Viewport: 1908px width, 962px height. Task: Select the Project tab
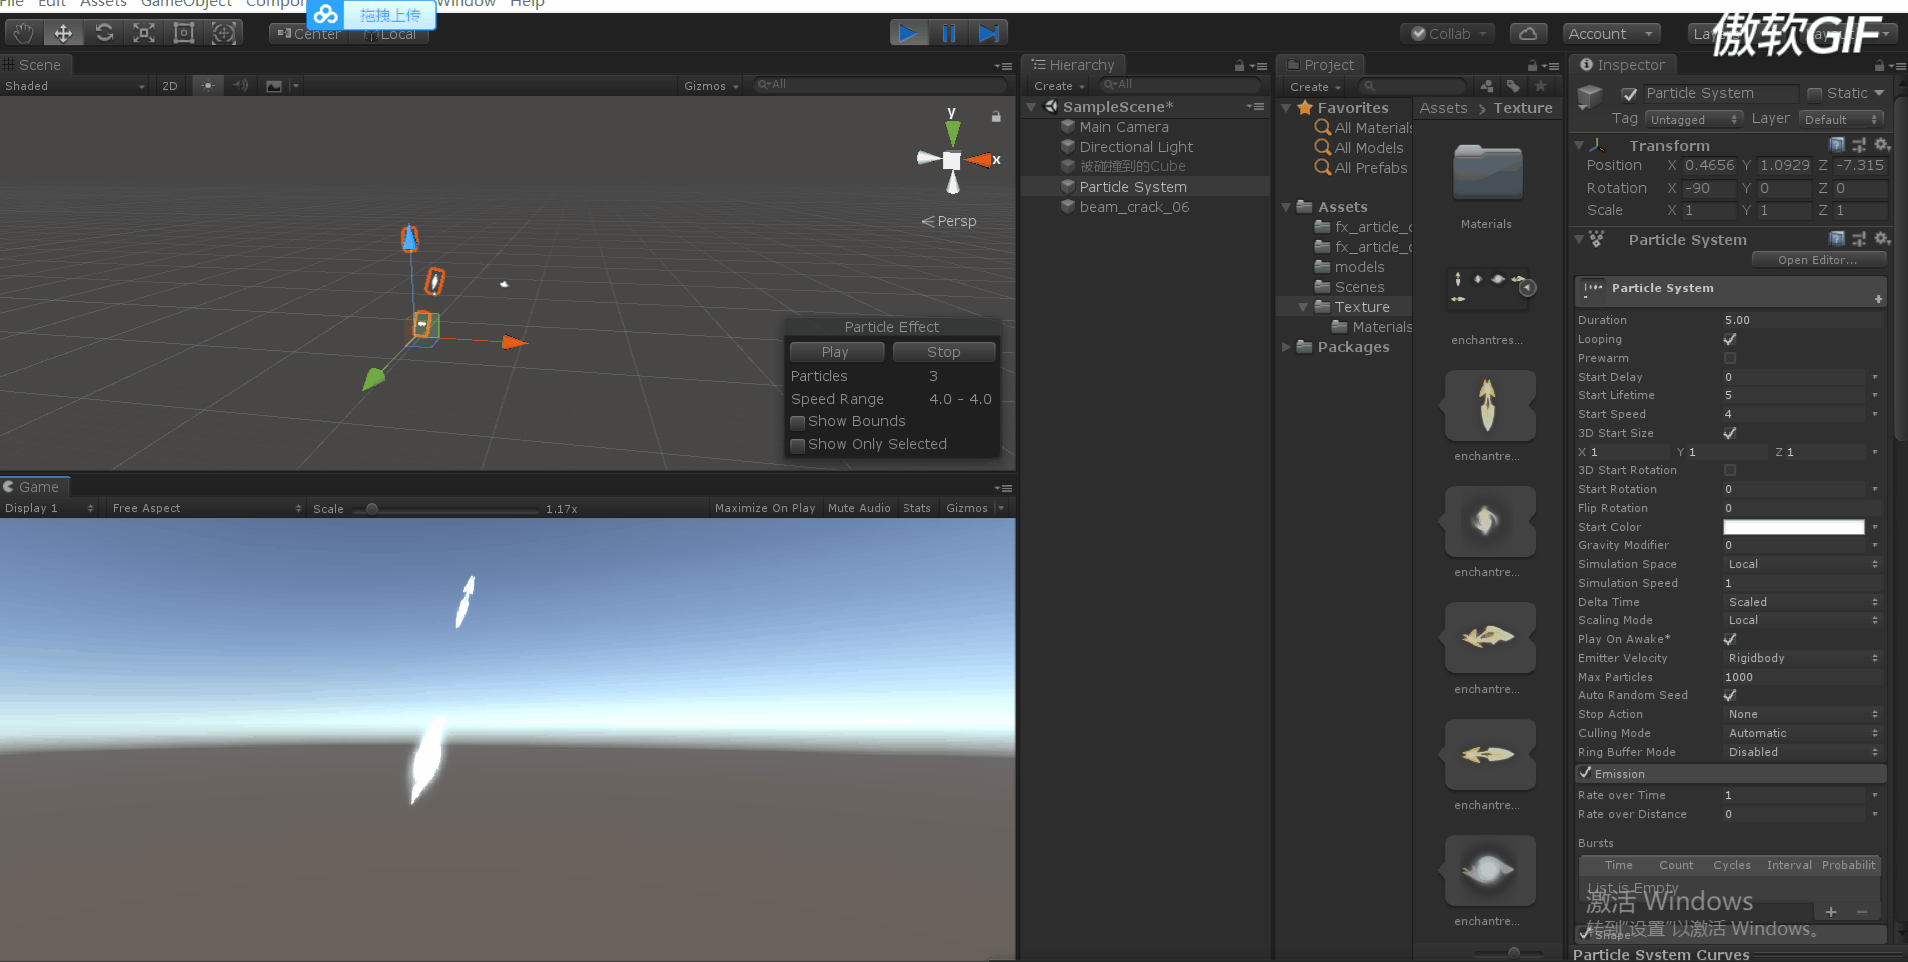click(x=1321, y=65)
